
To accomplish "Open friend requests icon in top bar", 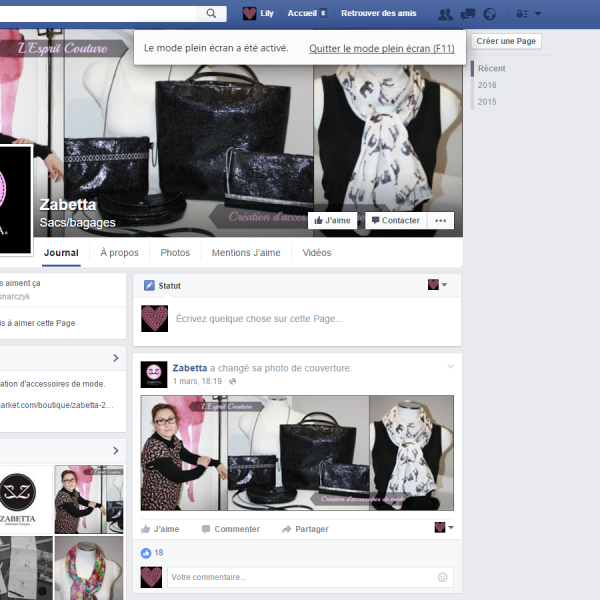I will (x=445, y=14).
